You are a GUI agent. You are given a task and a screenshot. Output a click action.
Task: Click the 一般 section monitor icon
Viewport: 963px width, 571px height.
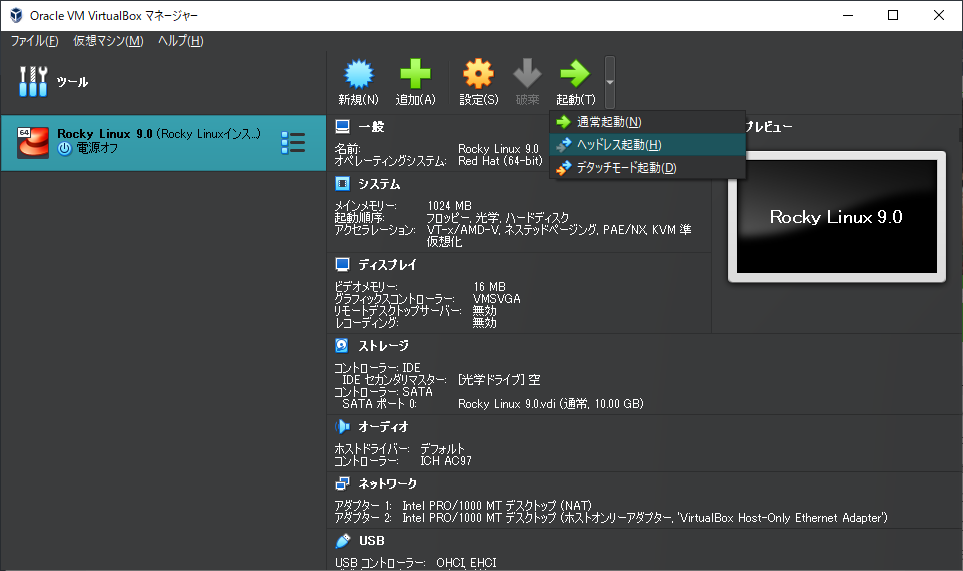point(342,126)
